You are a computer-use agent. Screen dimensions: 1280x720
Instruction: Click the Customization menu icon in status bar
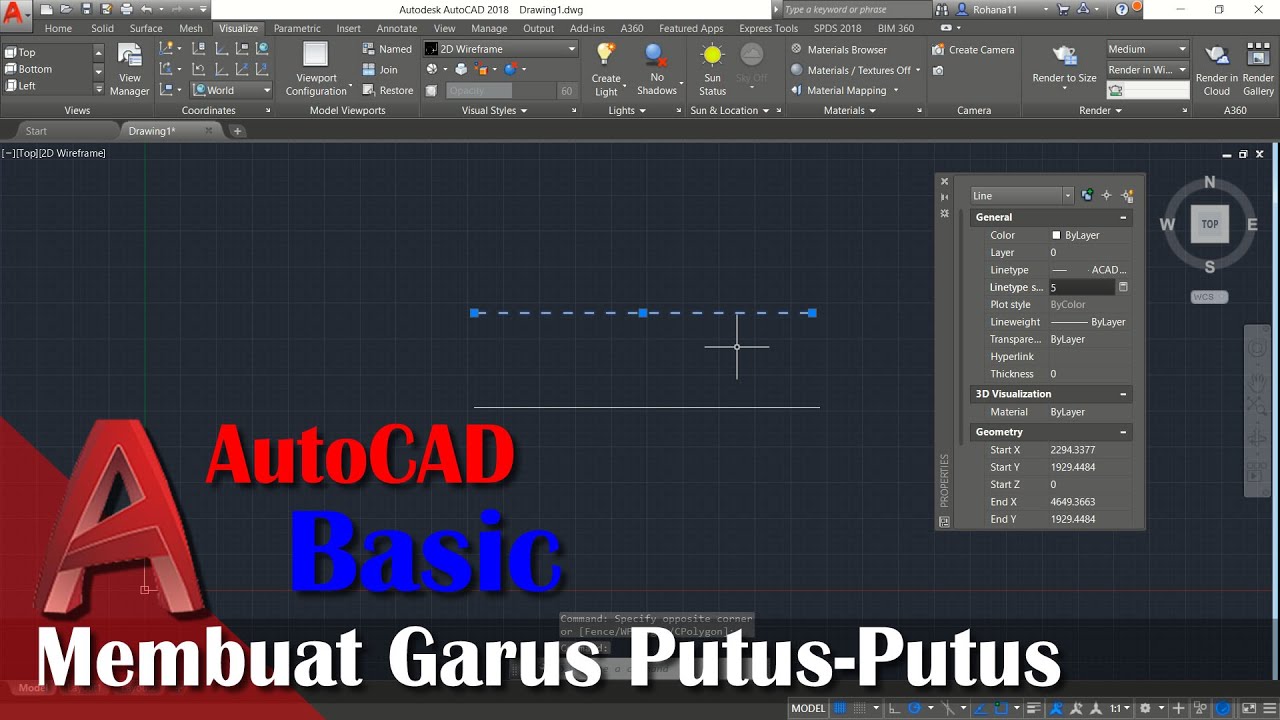coord(1269,708)
